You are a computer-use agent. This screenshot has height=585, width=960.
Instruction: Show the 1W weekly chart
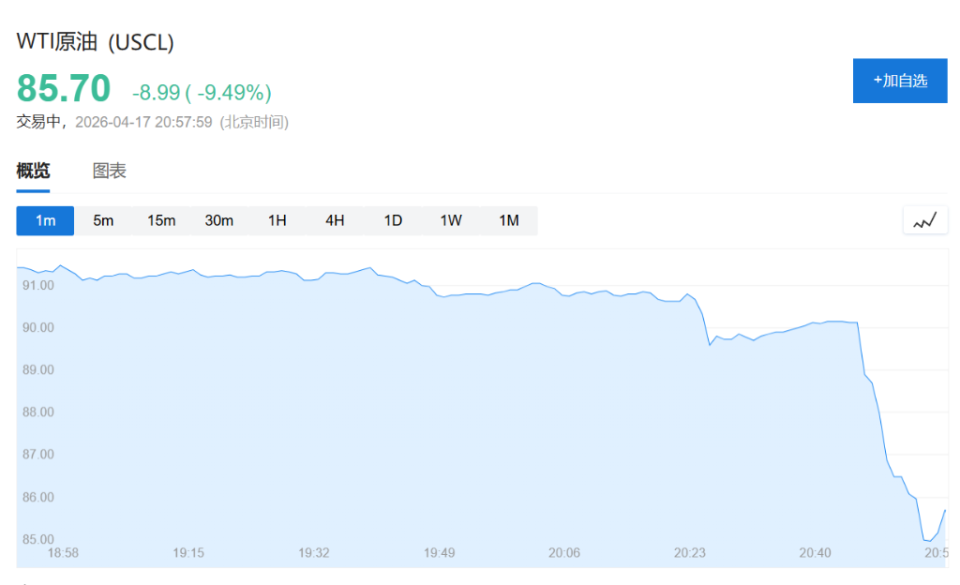tap(451, 221)
